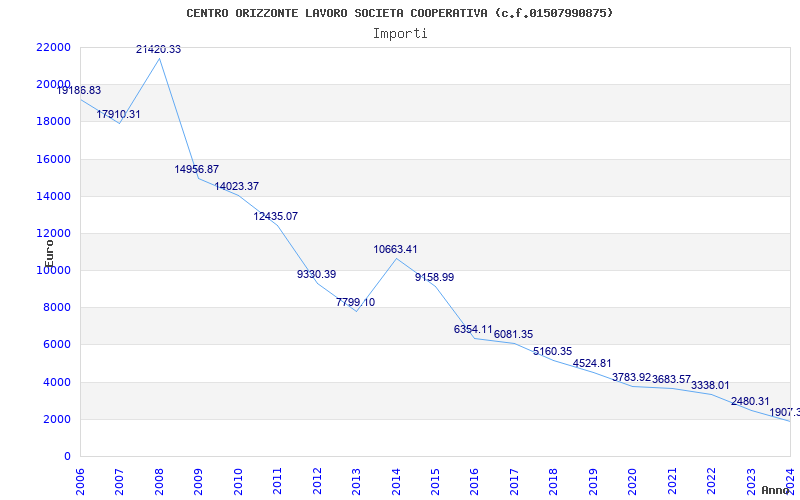Click the Euro y-axis title
Viewport: 800px width, 500px height.
click(x=49, y=254)
